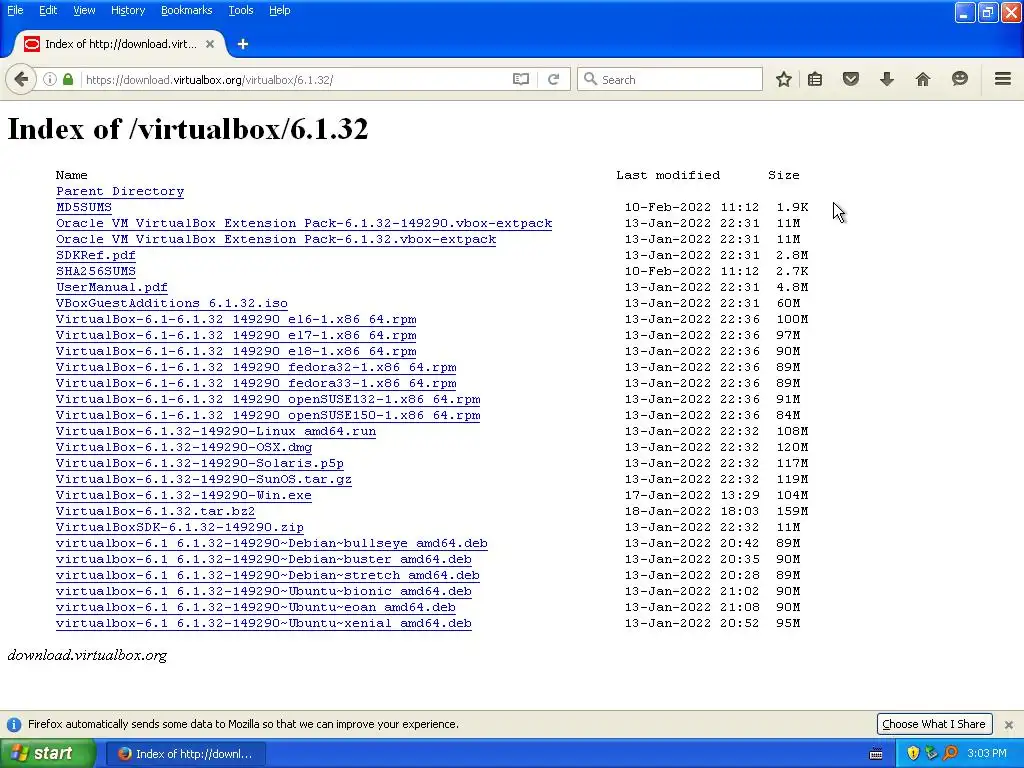Click the info icon in notification bar
The image size is (1024, 768).
(x=14, y=724)
